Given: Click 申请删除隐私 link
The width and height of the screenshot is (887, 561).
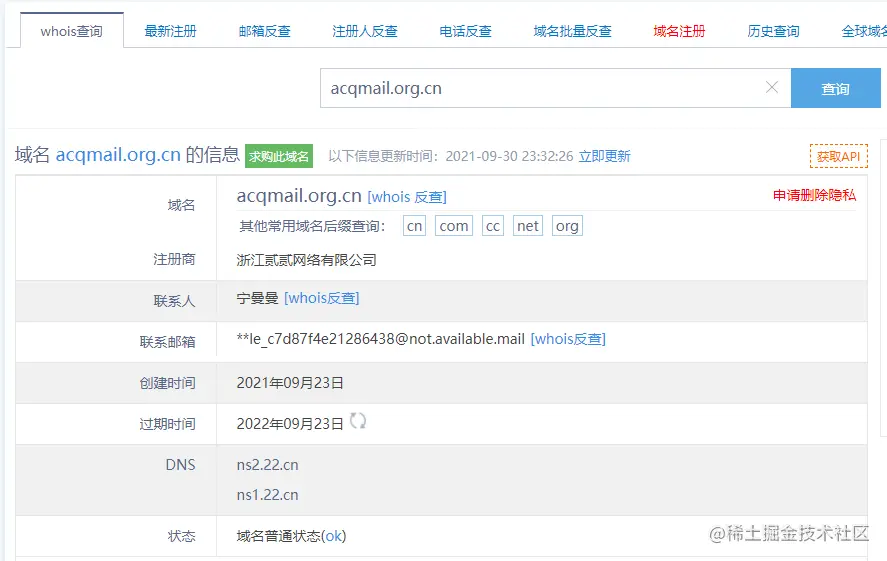Looking at the screenshot, I should [815, 195].
